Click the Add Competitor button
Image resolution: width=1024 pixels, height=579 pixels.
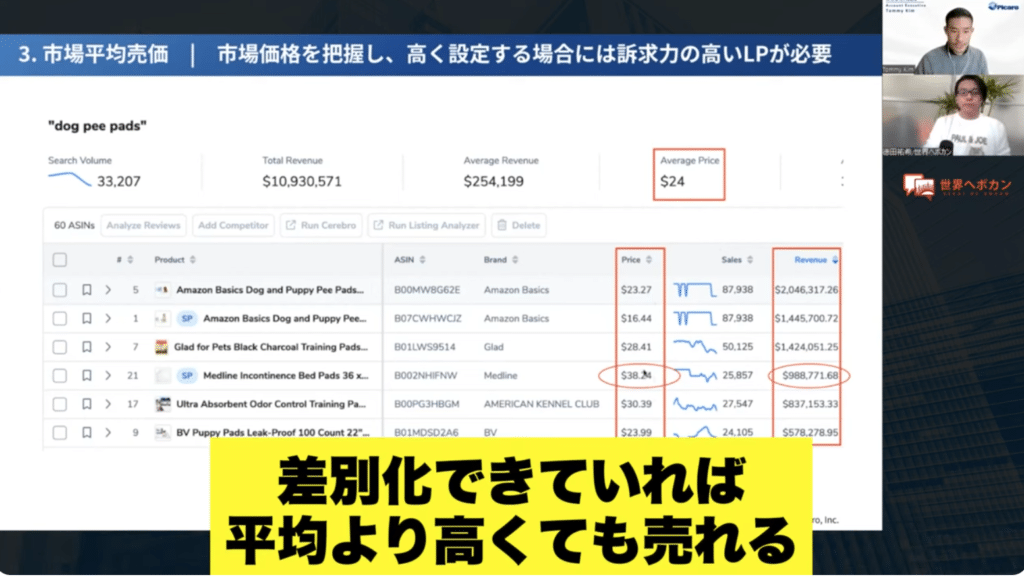[233, 225]
